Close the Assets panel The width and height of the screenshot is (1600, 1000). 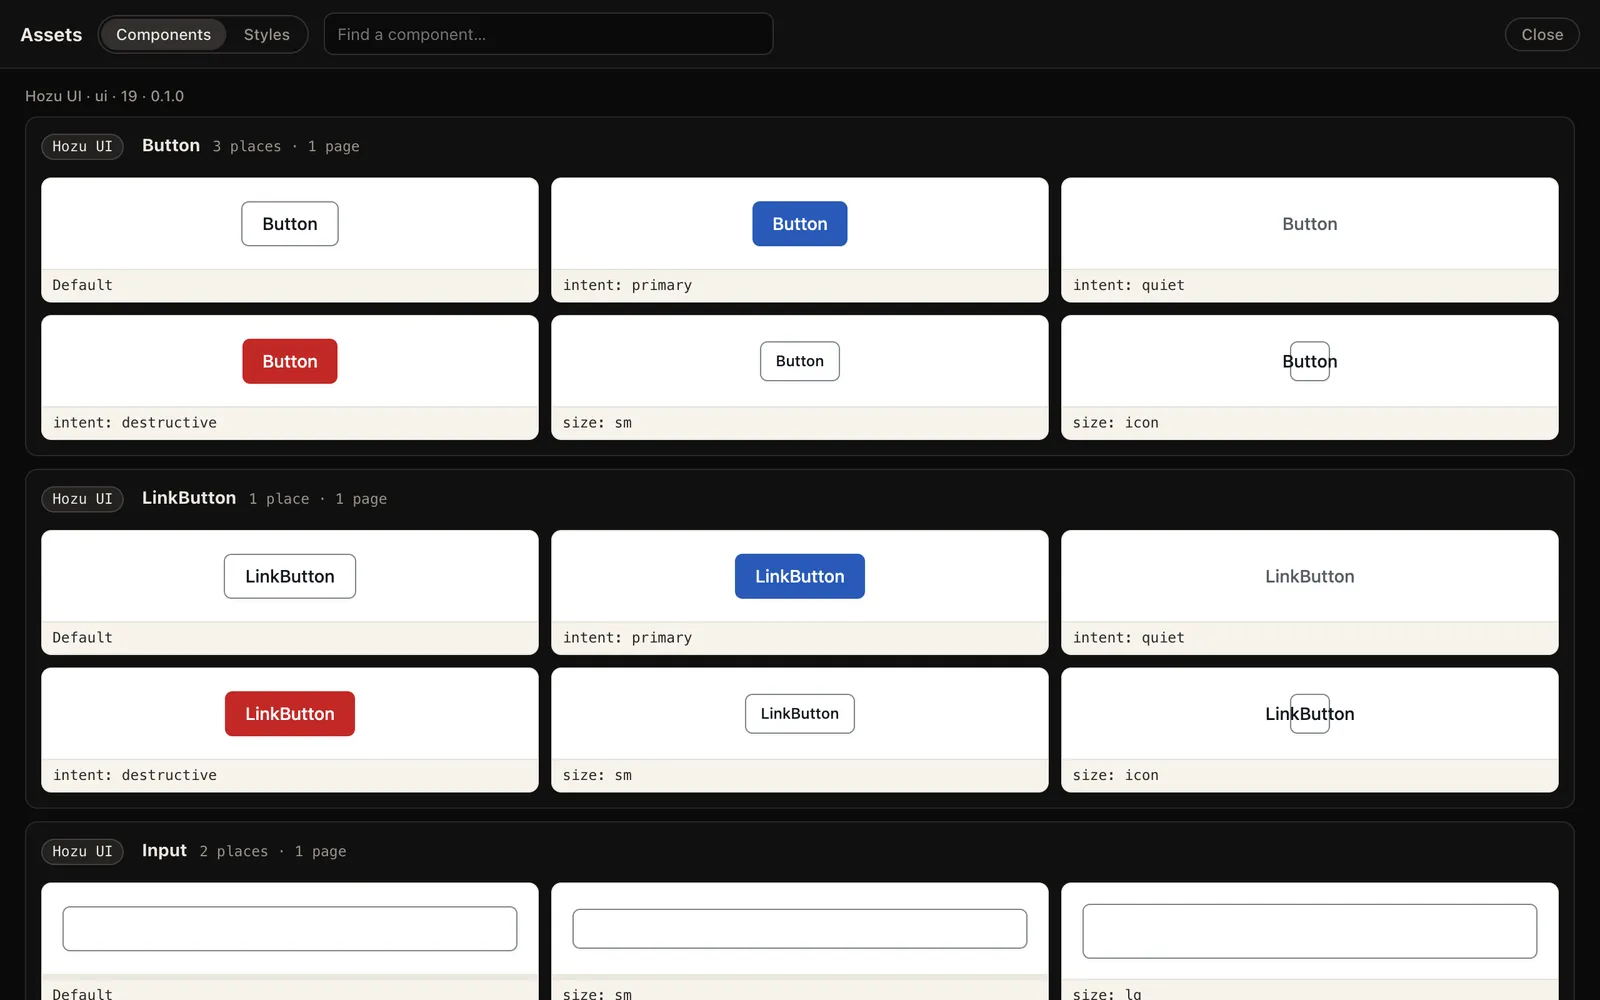pos(1542,34)
